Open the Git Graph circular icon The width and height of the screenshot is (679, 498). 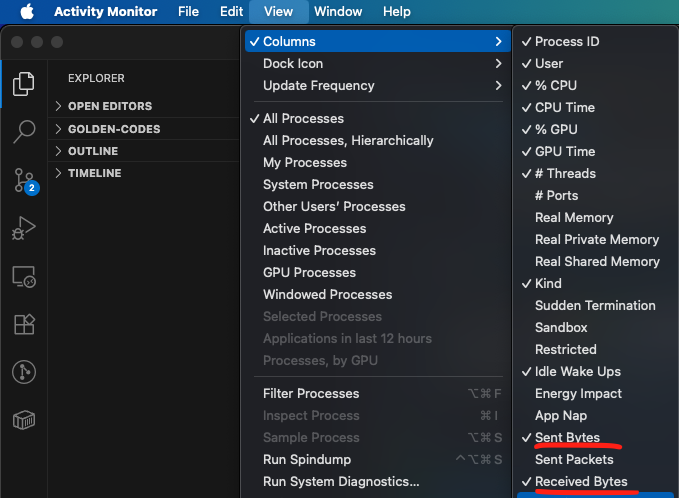point(24,372)
